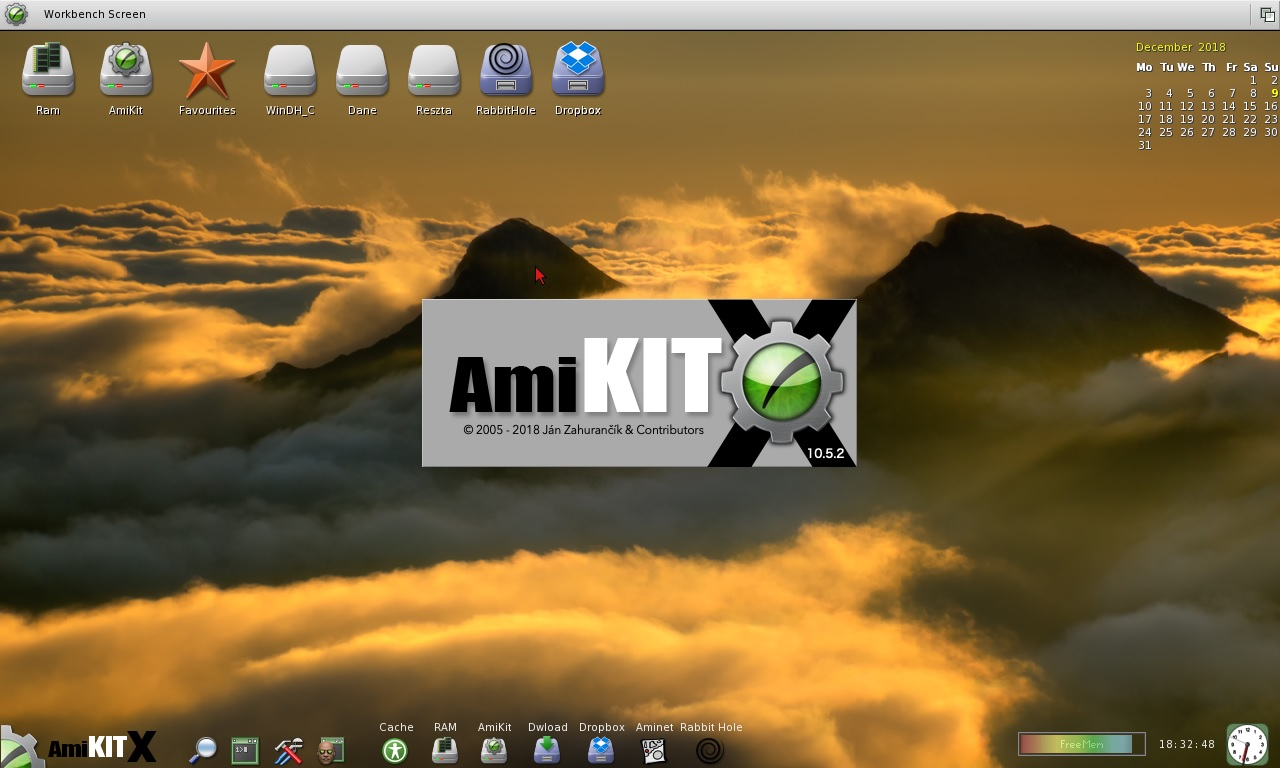Click the face with sunglasses dock icon
This screenshot has height=768, width=1280.
pyautogui.click(x=330, y=750)
